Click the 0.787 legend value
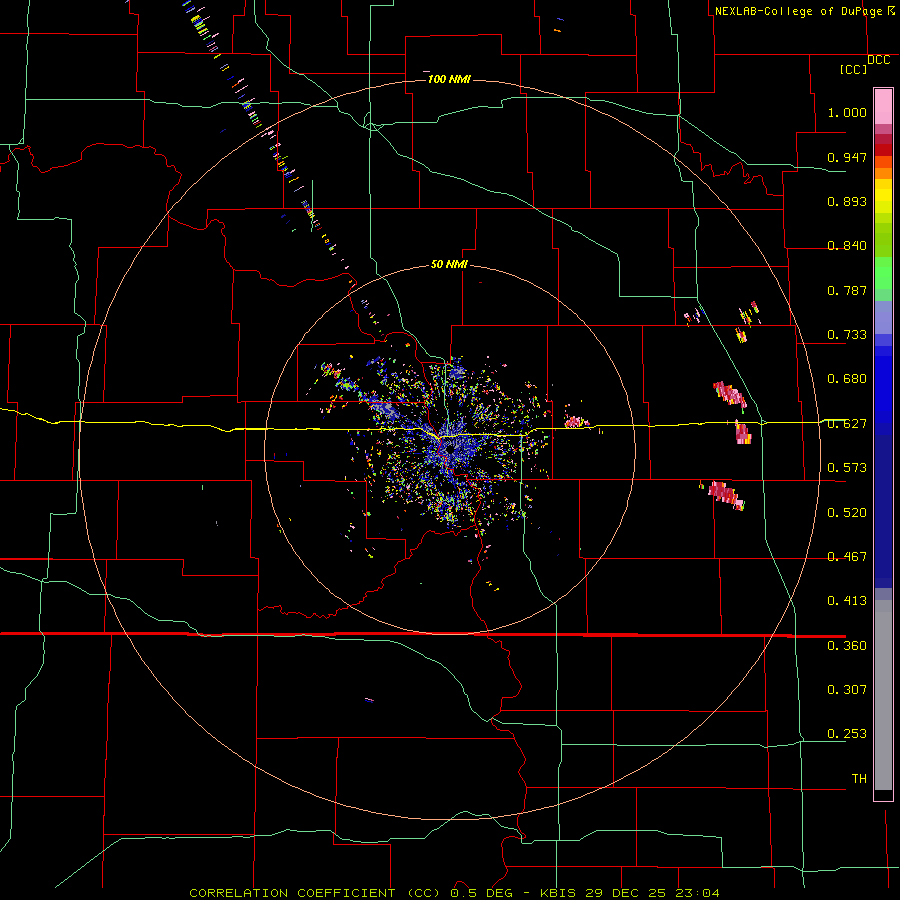 pyautogui.click(x=847, y=290)
